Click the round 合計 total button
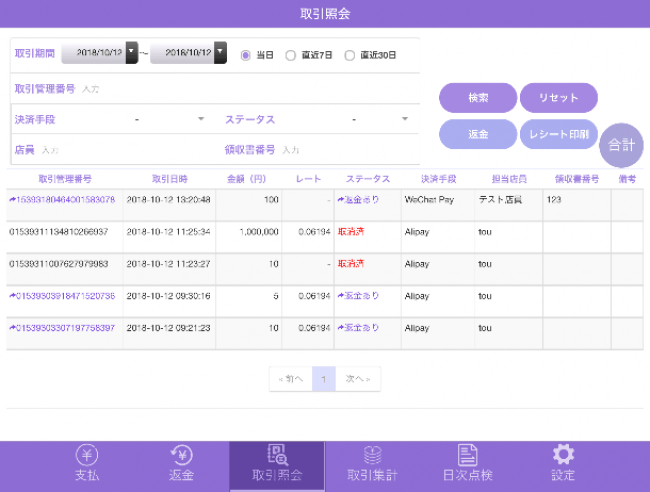This screenshot has width=650, height=492. pos(621,145)
